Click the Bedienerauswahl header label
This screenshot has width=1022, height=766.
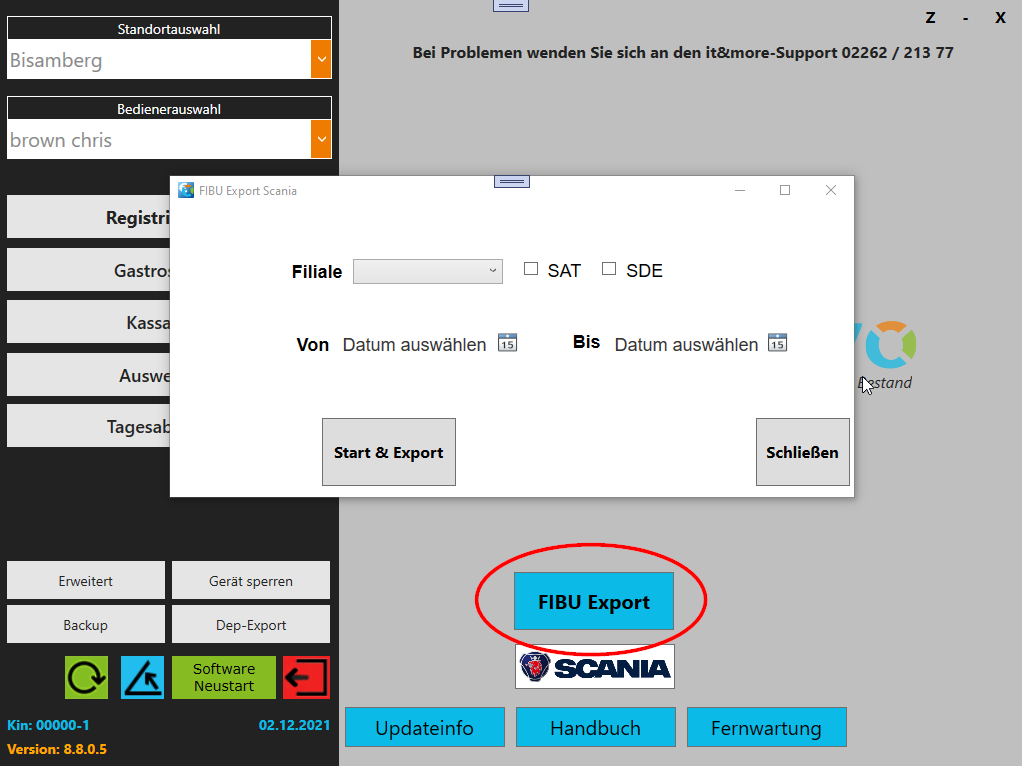click(x=169, y=109)
